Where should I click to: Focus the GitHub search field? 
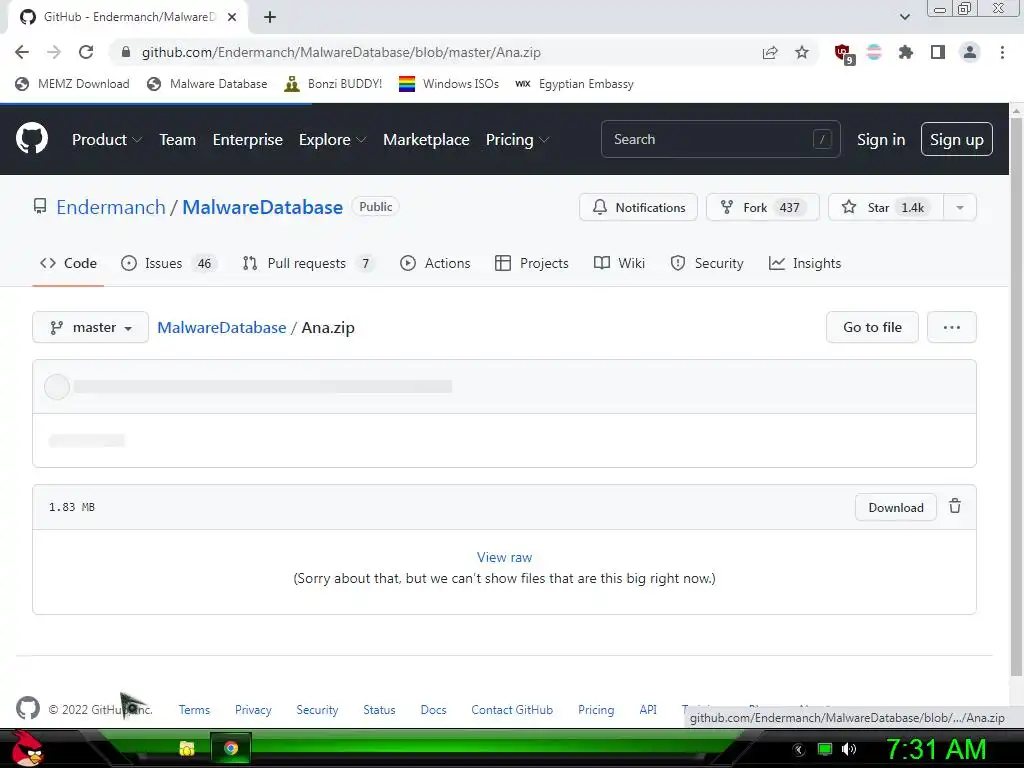(720, 139)
